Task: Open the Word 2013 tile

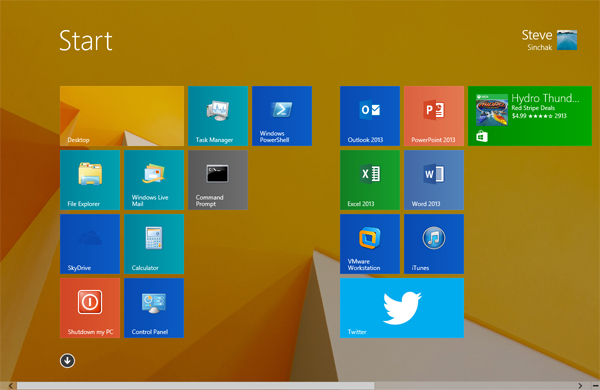Action: [434, 180]
